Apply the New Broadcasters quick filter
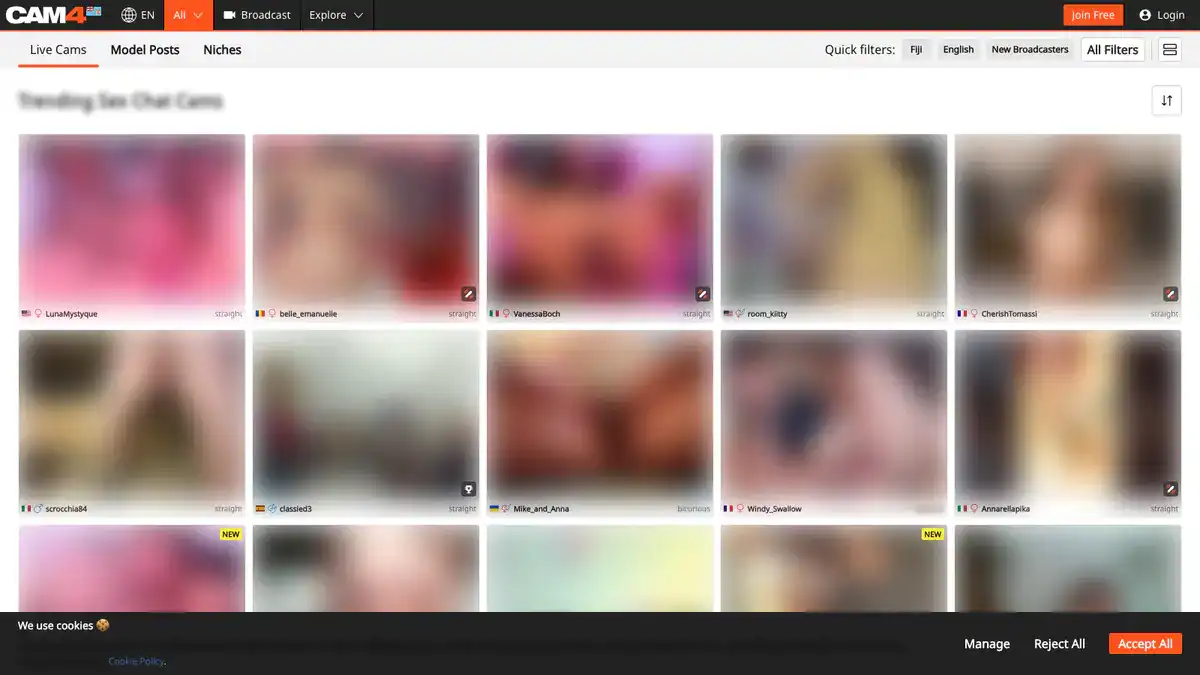 click(x=1030, y=49)
